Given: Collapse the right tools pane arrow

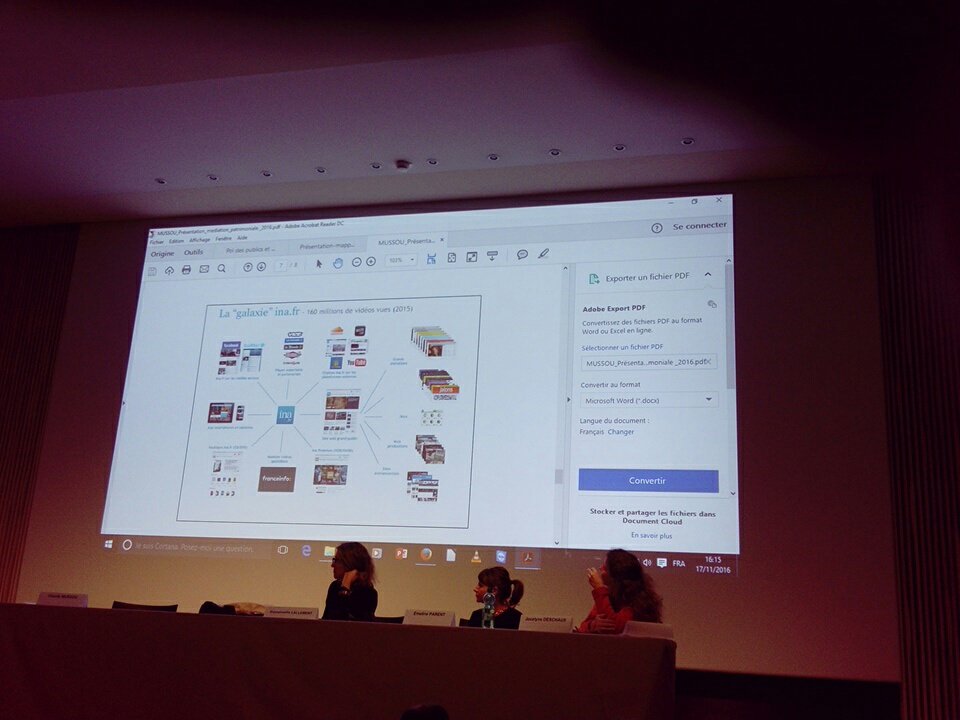Looking at the screenshot, I should [x=568, y=400].
